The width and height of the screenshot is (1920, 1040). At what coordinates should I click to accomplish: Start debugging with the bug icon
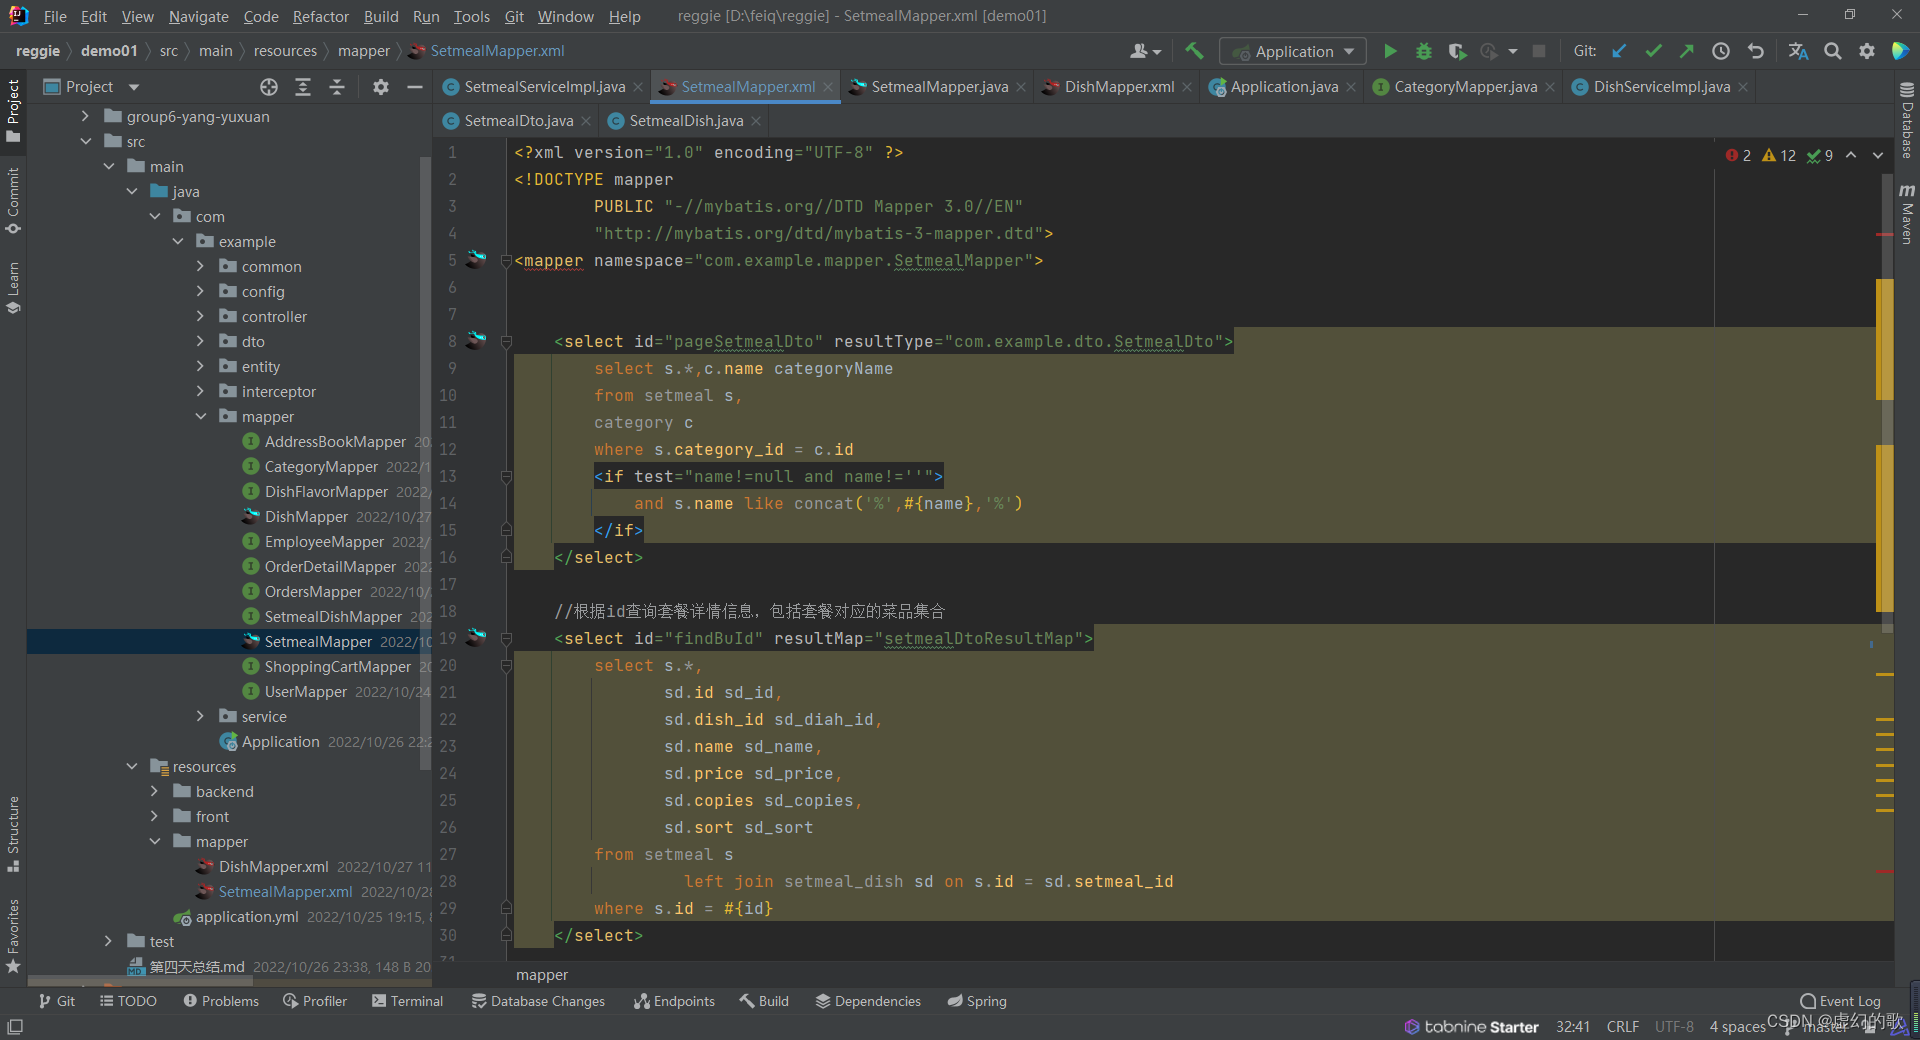click(x=1424, y=51)
